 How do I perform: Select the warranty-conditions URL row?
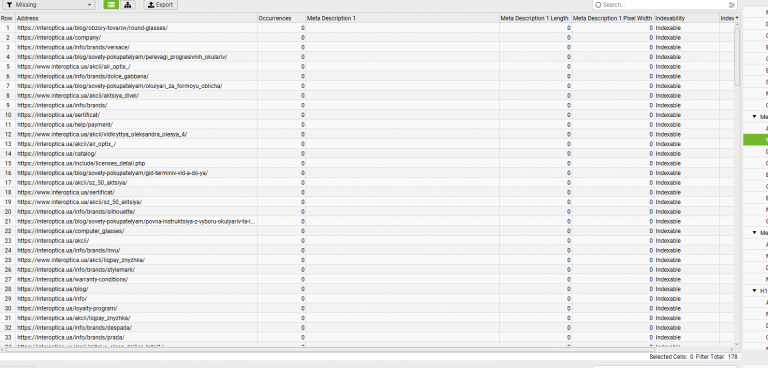(72, 279)
